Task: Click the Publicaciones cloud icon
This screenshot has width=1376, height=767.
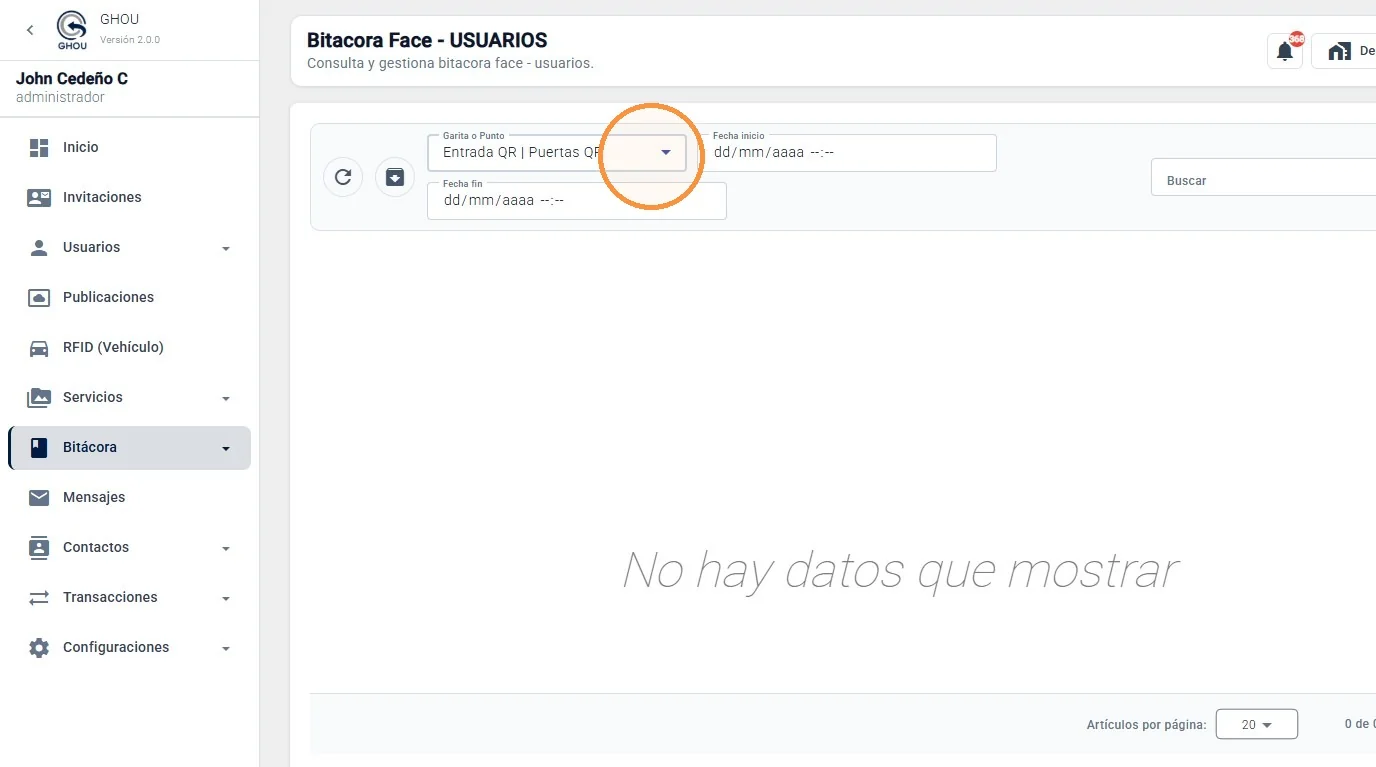Action: 39,297
